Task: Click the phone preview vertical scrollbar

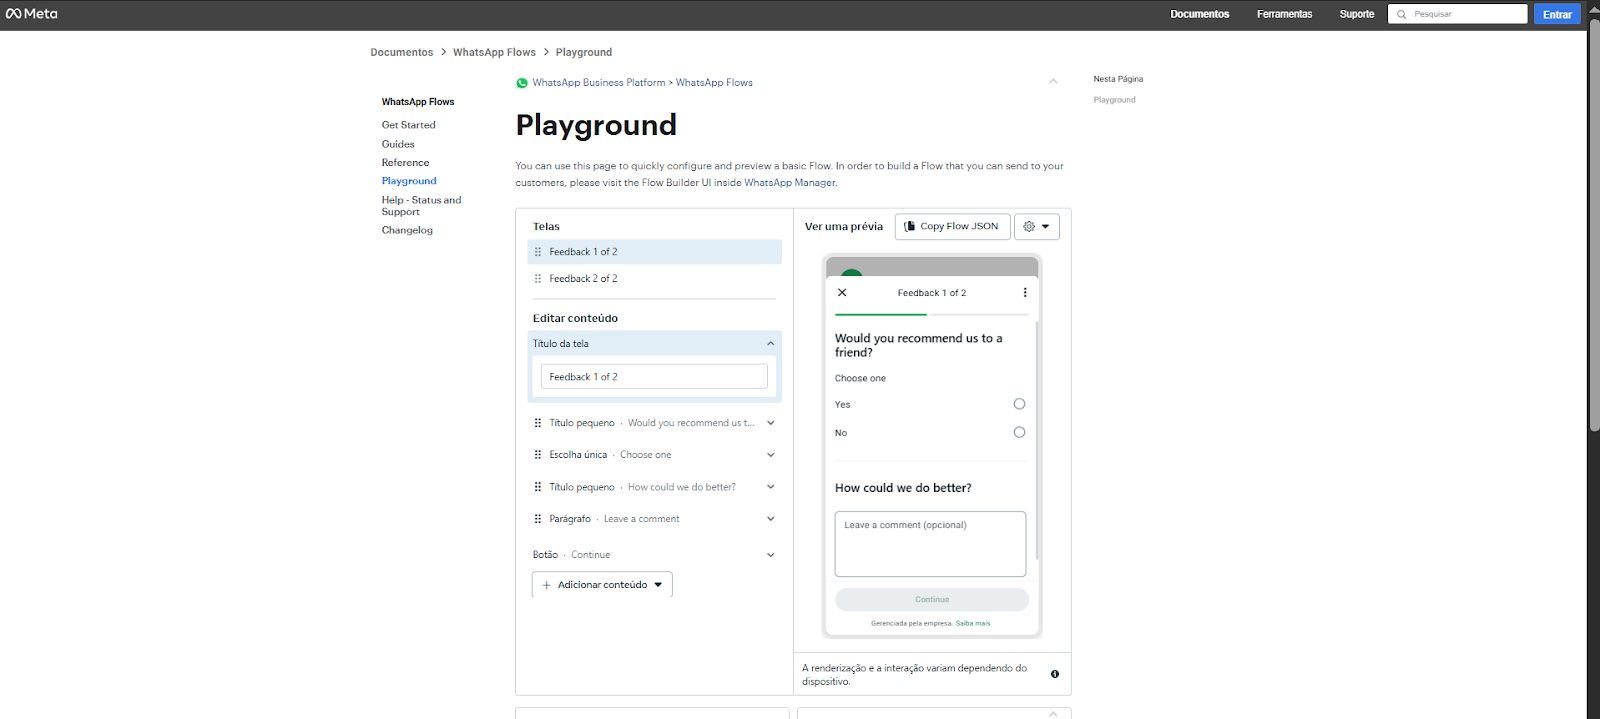Action: coord(1037,440)
